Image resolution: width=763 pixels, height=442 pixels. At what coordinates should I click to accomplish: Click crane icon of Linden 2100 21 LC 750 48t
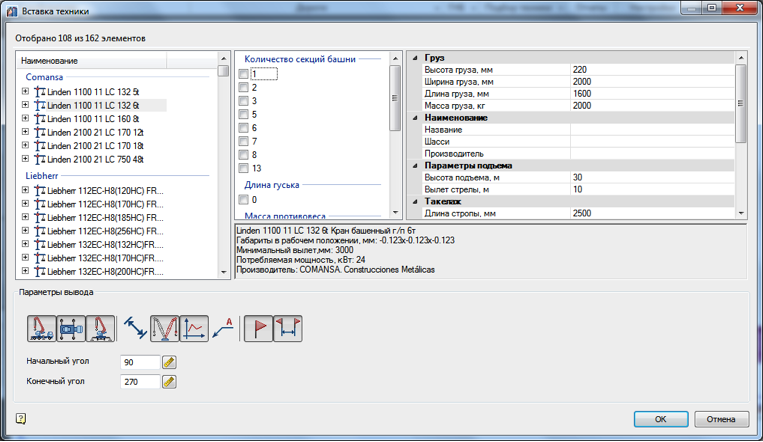pyautogui.click(x=40, y=159)
